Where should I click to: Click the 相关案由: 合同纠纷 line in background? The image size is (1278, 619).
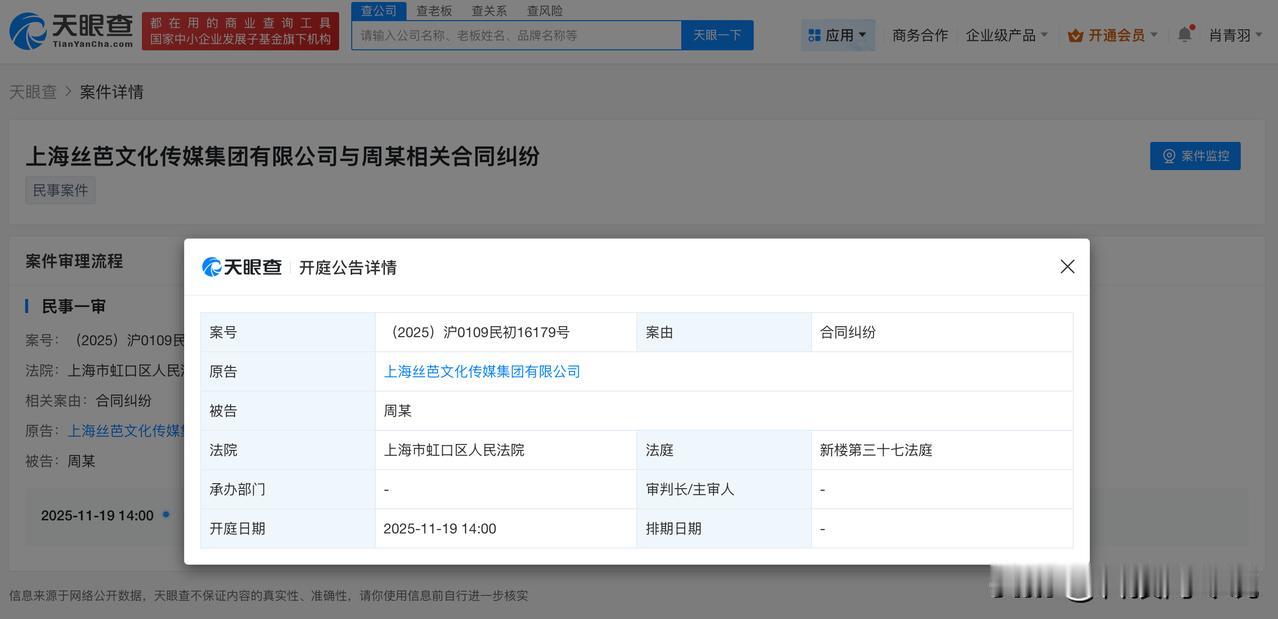click(x=89, y=400)
